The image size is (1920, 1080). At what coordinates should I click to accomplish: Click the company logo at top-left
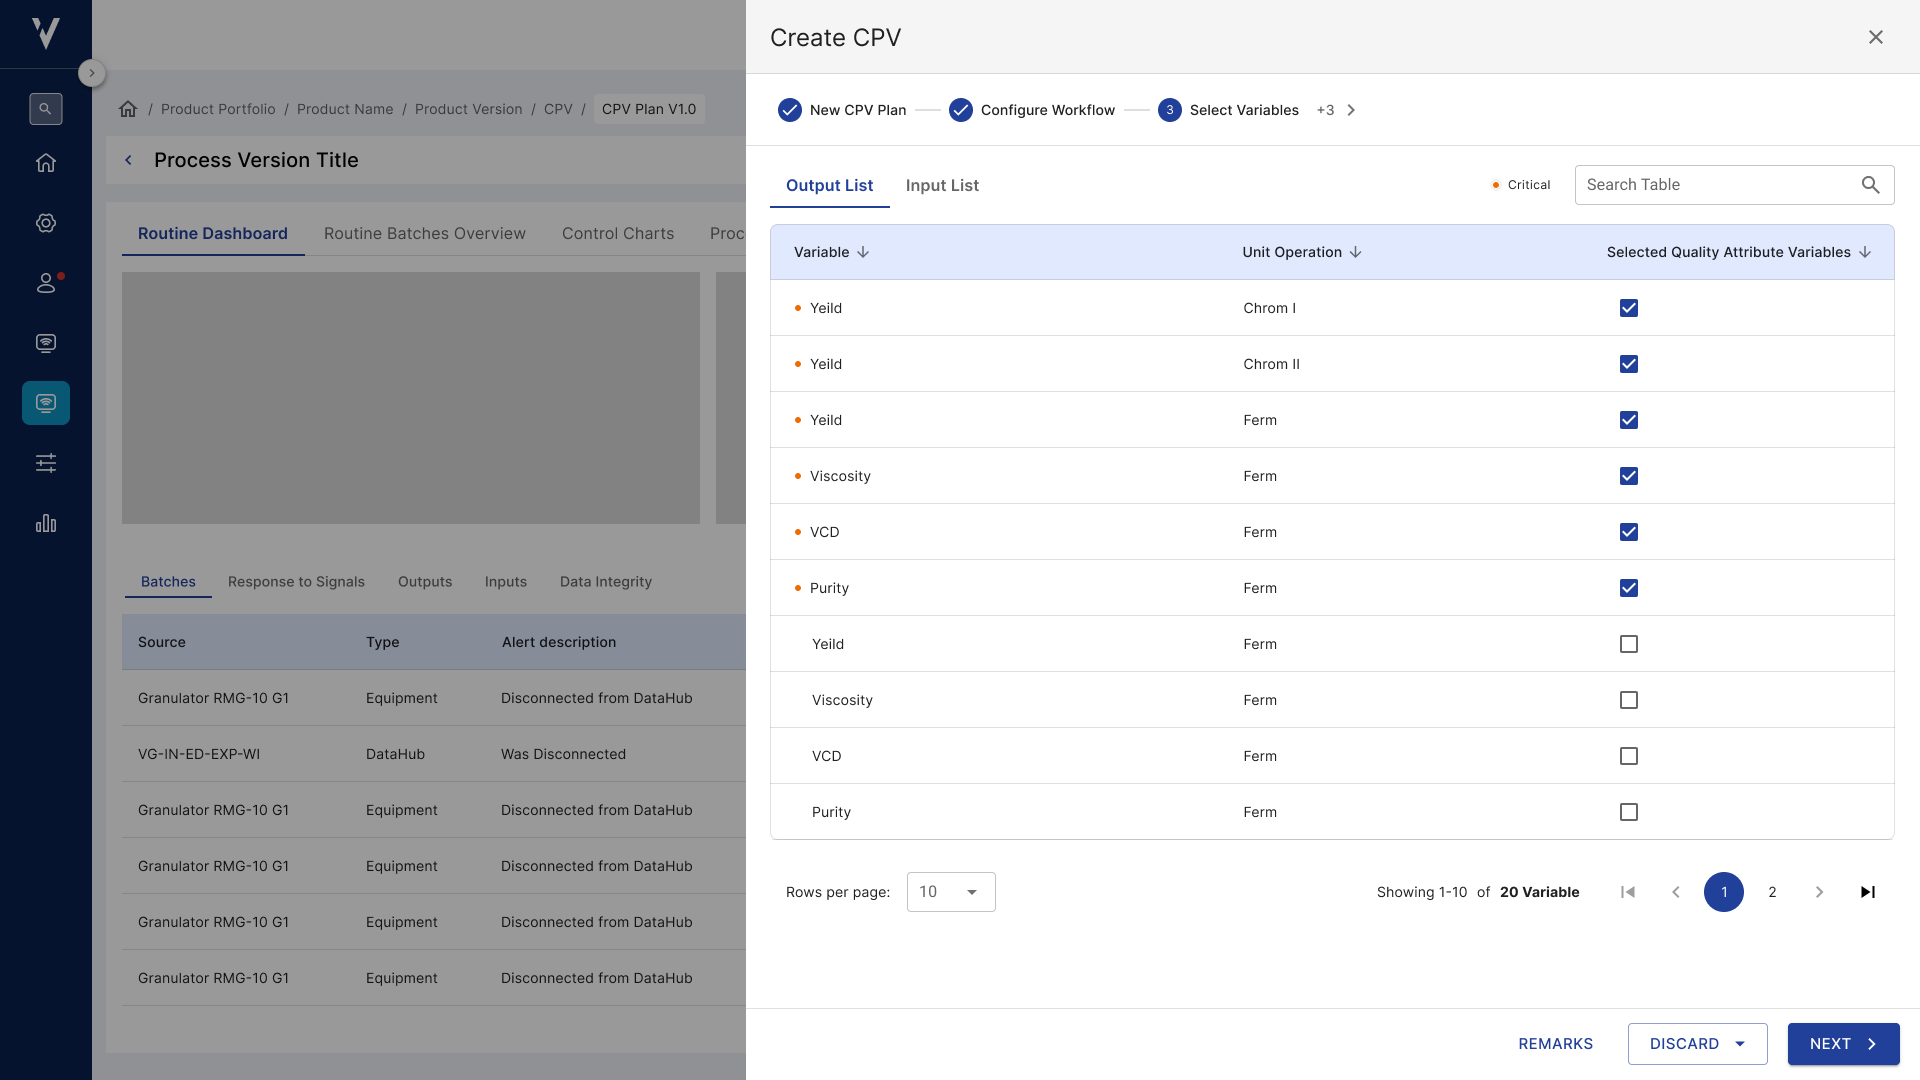[46, 33]
